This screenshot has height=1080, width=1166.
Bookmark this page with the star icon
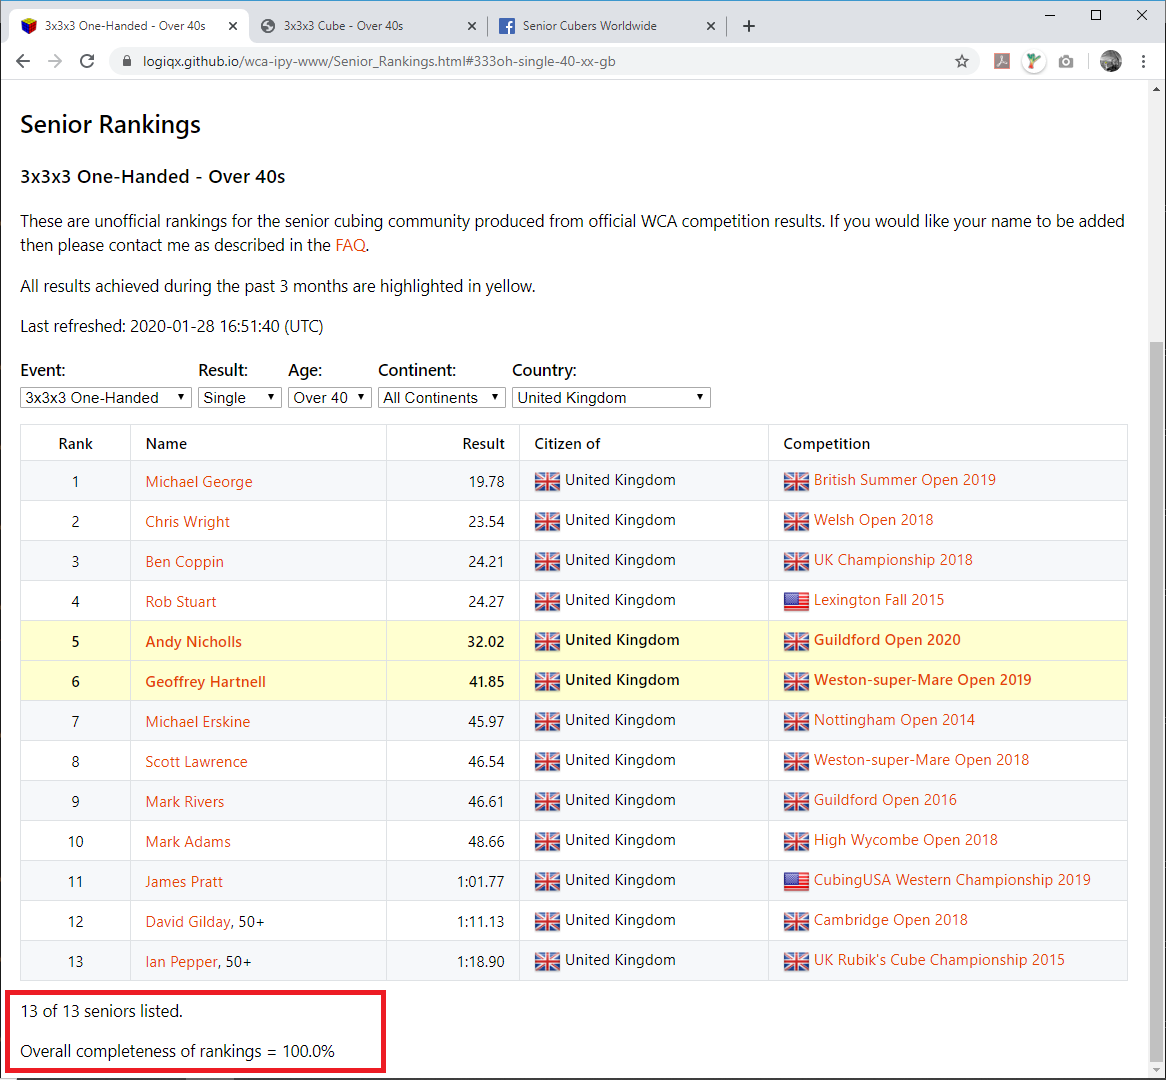click(x=962, y=61)
